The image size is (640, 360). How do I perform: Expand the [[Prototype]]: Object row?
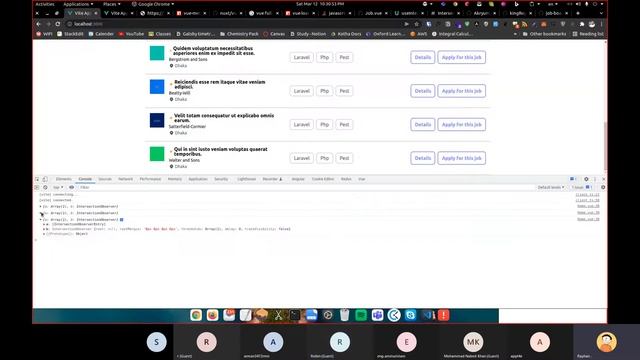pos(44,234)
